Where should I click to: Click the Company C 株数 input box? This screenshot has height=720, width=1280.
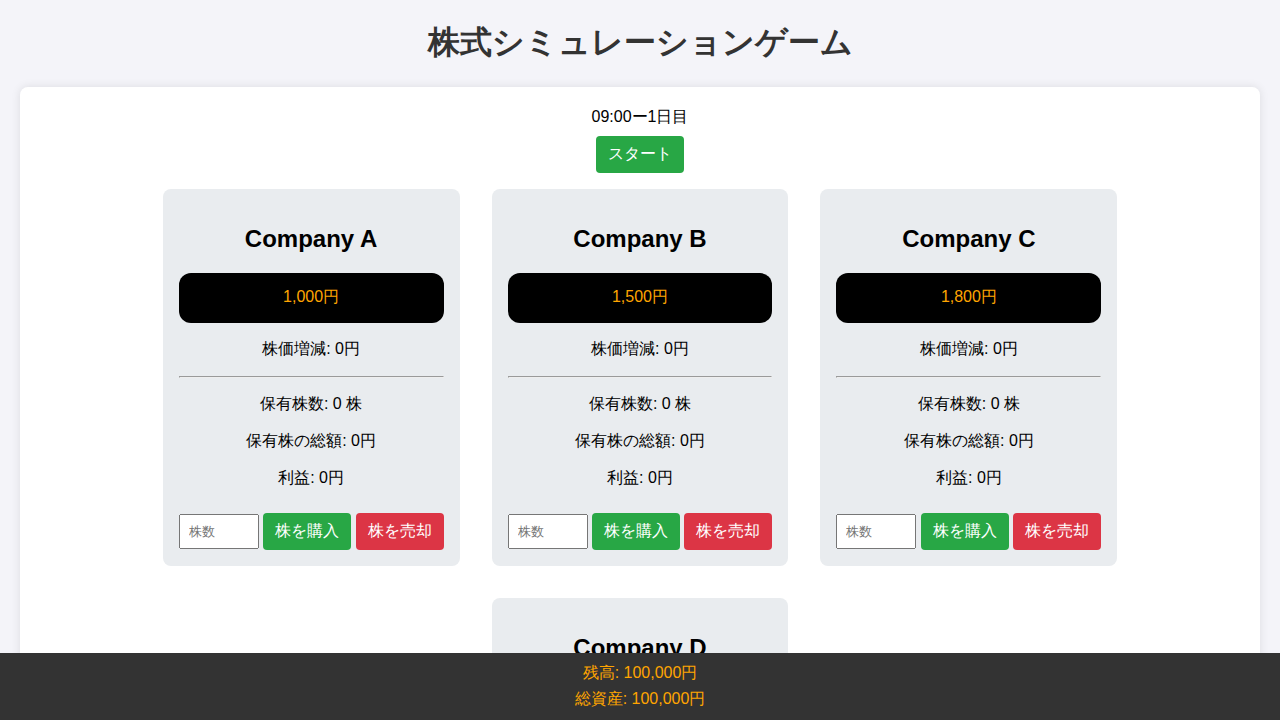click(x=876, y=531)
